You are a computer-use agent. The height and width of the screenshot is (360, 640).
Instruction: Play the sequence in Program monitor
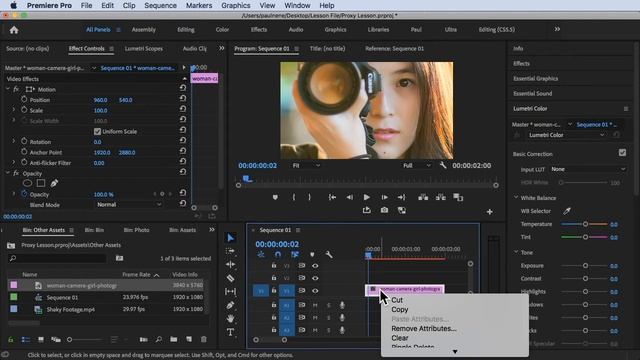pyautogui.click(x=367, y=197)
